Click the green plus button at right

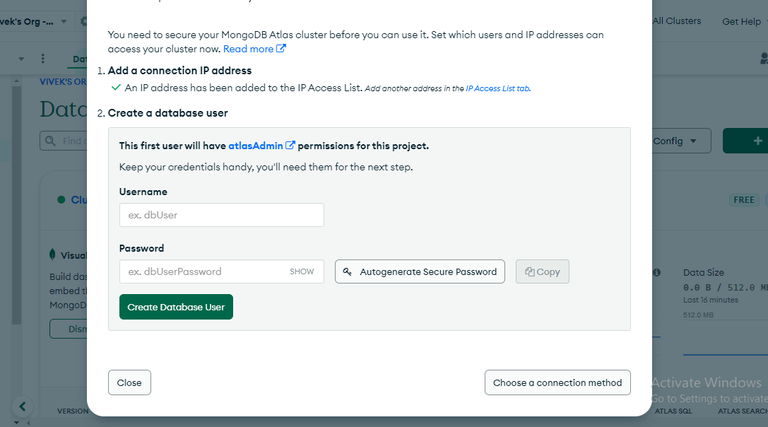point(743,141)
